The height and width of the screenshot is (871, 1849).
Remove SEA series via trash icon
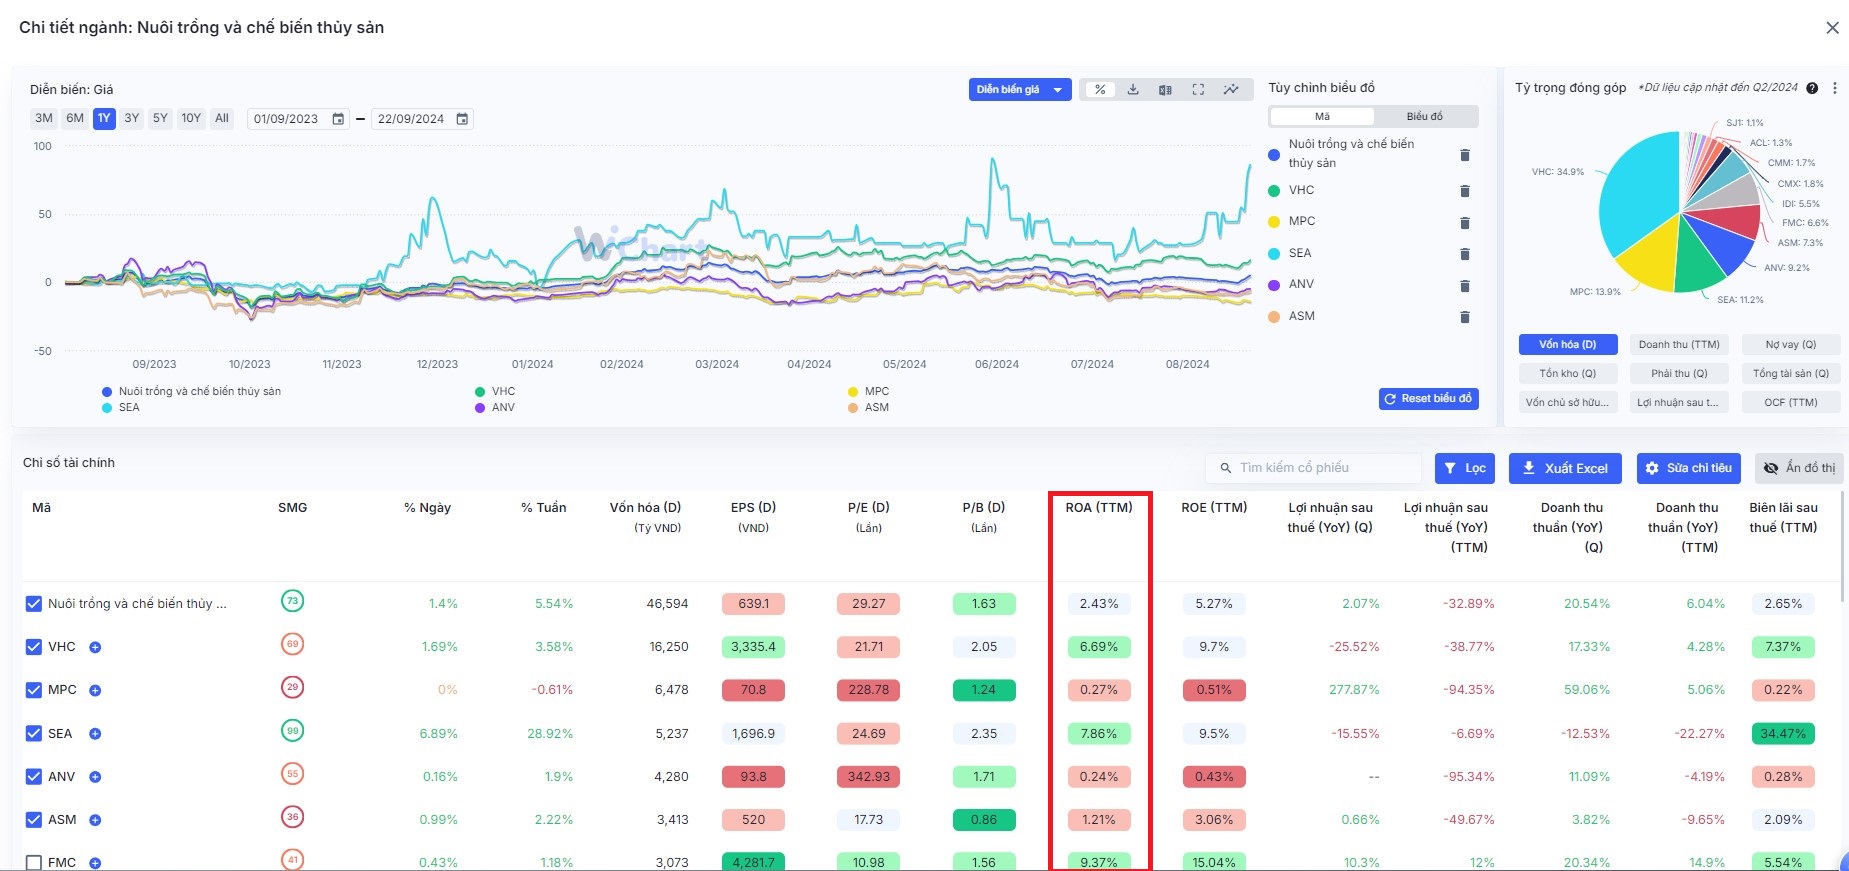click(x=1465, y=254)
